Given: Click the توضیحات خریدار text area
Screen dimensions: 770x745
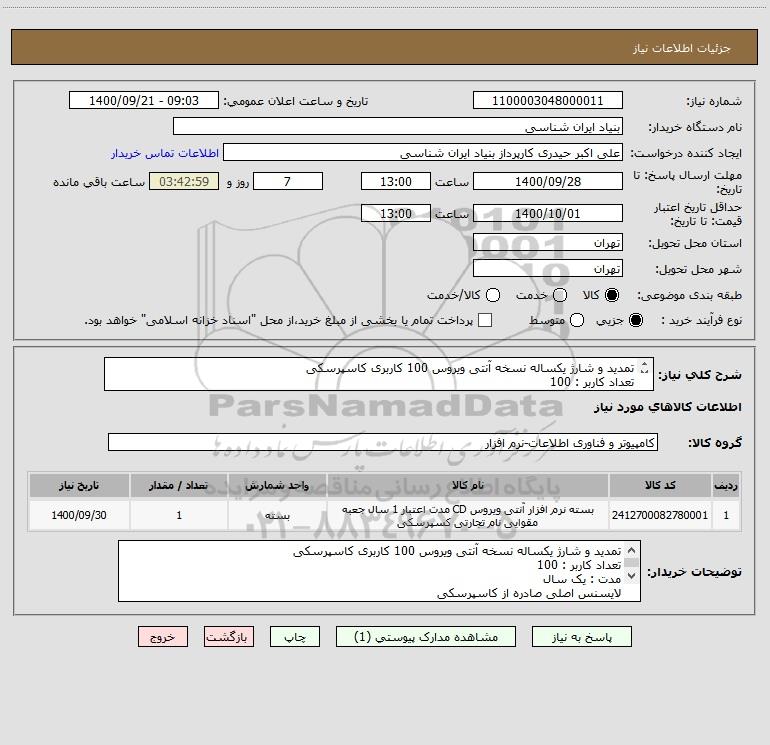Looking at the screenshot, I should pyautogui.click(x=379, y=571).
